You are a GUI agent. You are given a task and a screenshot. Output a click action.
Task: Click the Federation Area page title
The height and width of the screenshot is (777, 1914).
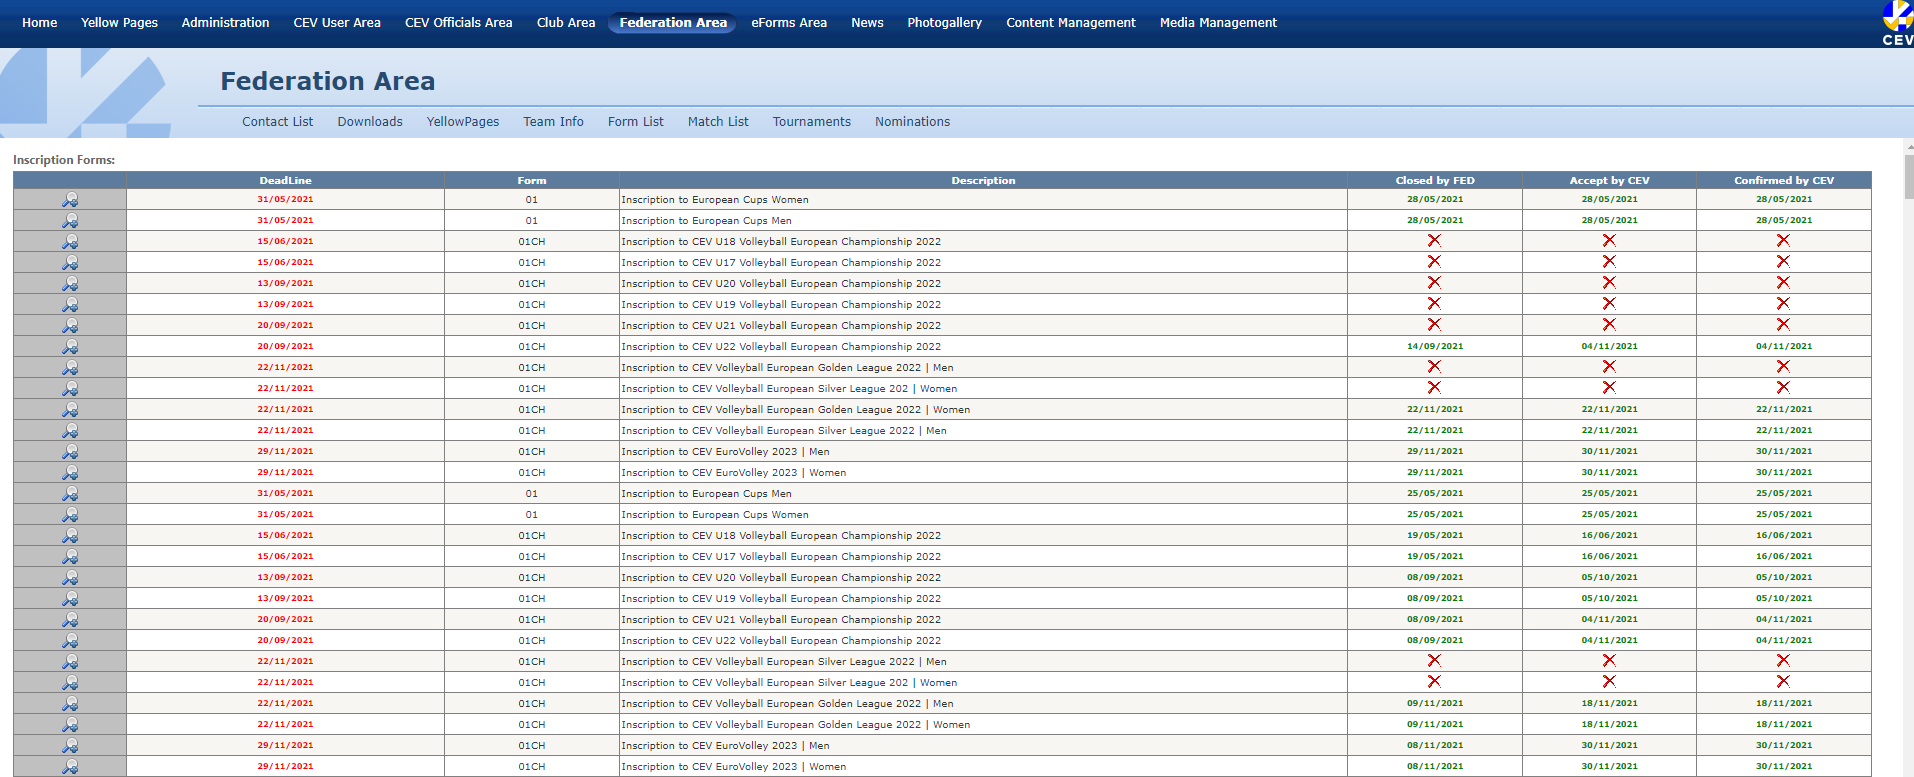pyautogui.click(x=328, y=81)
